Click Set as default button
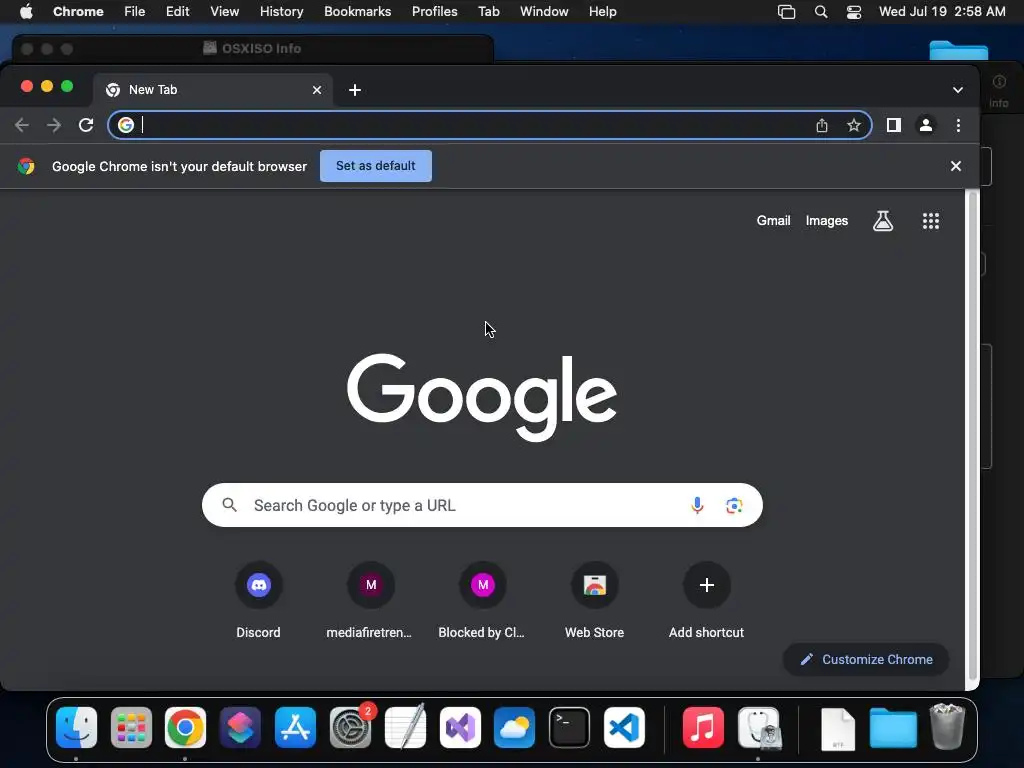The height and width of the screenshot is (768, 1024). tap(376, 166)
